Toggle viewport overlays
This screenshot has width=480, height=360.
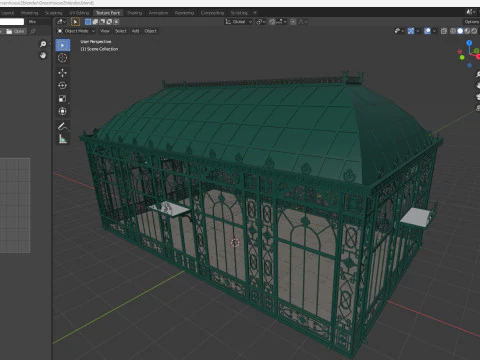tap(427, 31)
